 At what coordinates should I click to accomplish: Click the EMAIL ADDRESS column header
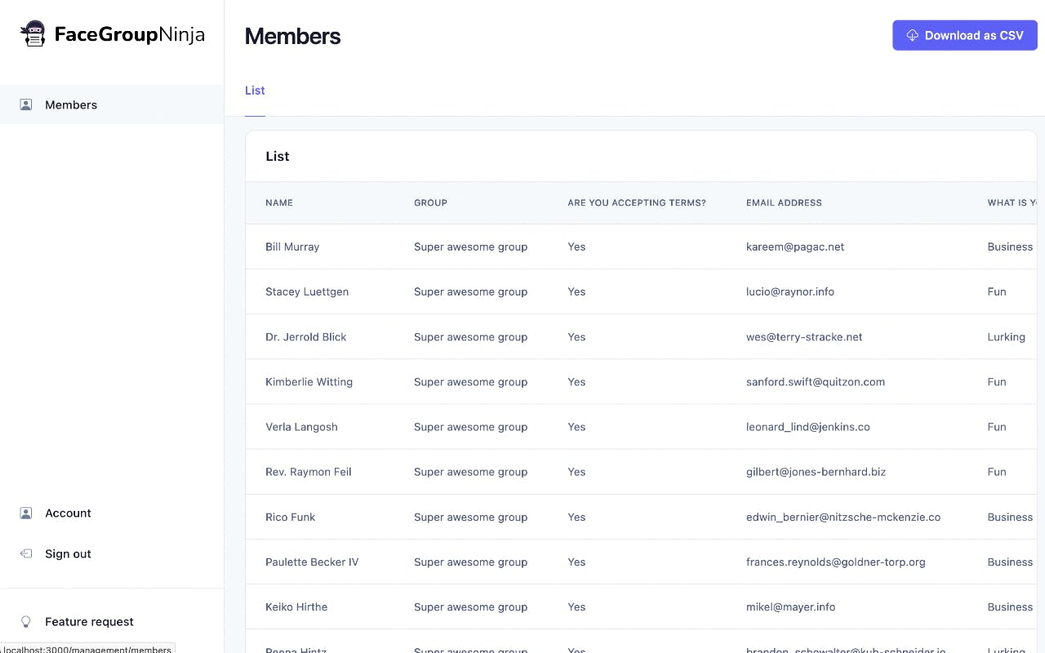point(784,203)
